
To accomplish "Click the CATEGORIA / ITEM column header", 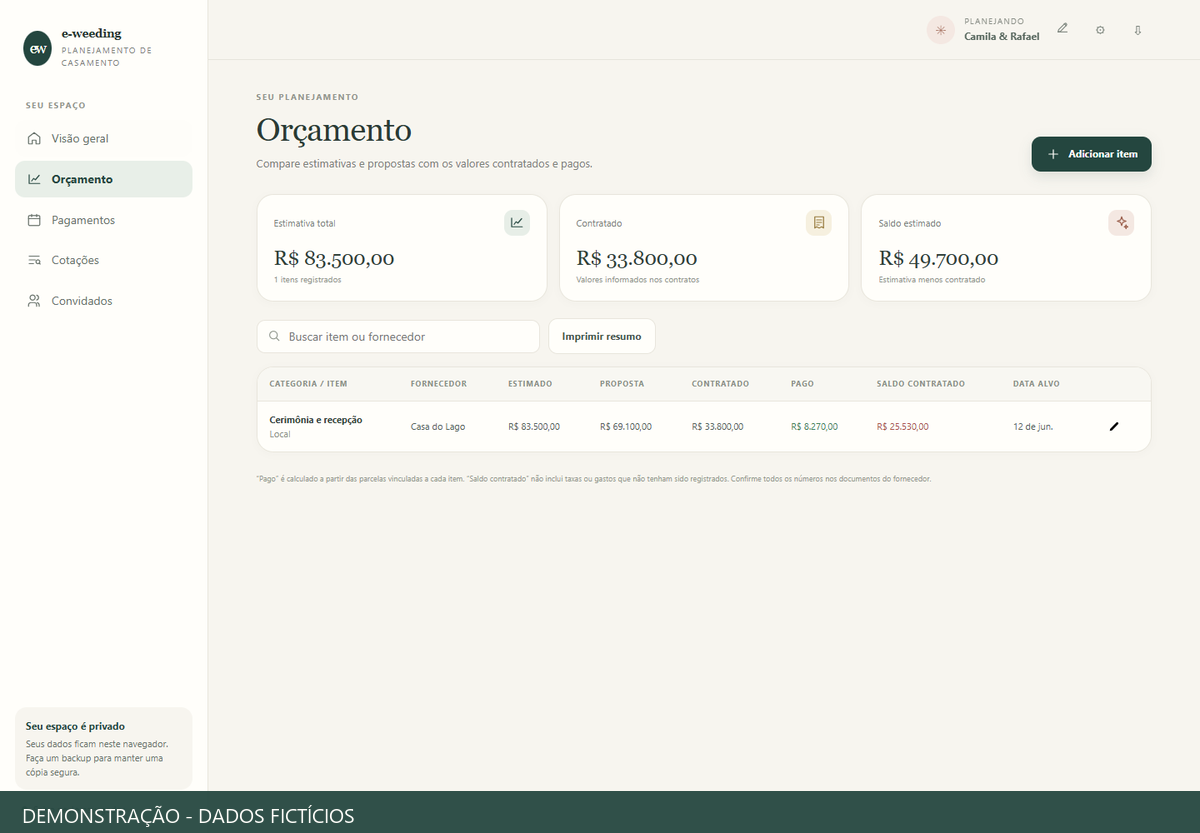I will pos(309,384).
